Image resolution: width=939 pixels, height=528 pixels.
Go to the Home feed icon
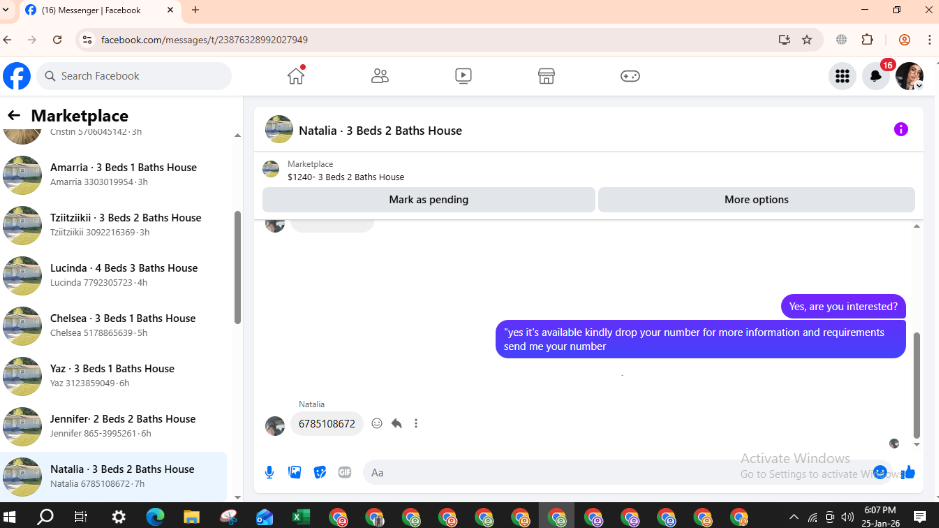click(296, 76)
